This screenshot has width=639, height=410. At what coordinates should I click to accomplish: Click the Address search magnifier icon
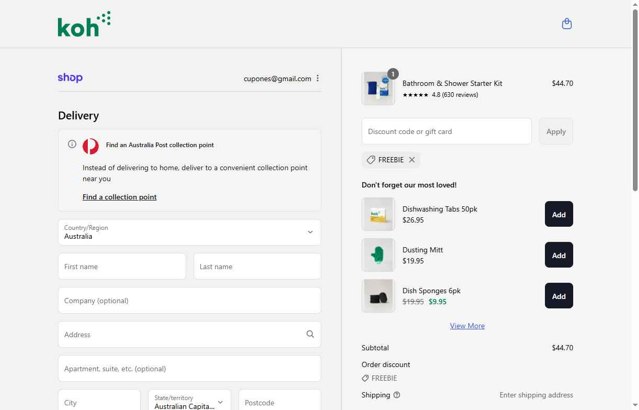[310, 334]
